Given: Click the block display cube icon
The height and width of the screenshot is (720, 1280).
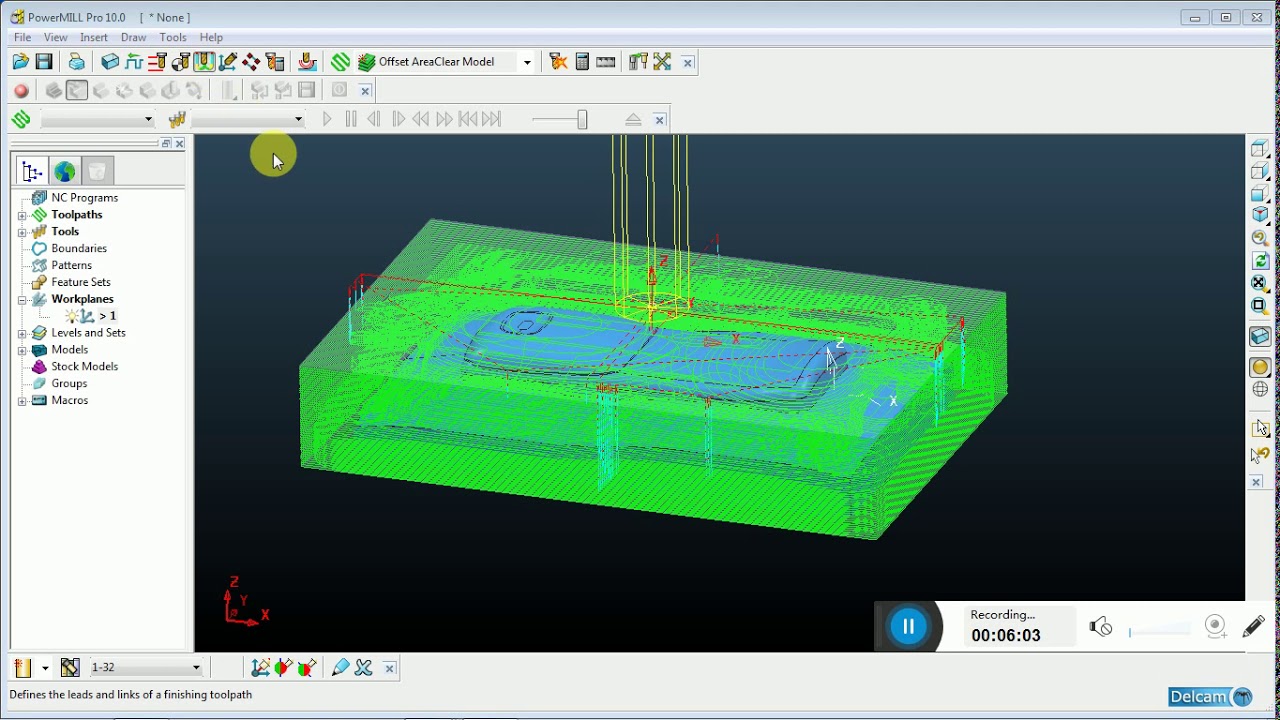Looking at the screenshot, I should [x=1260, y=337].
